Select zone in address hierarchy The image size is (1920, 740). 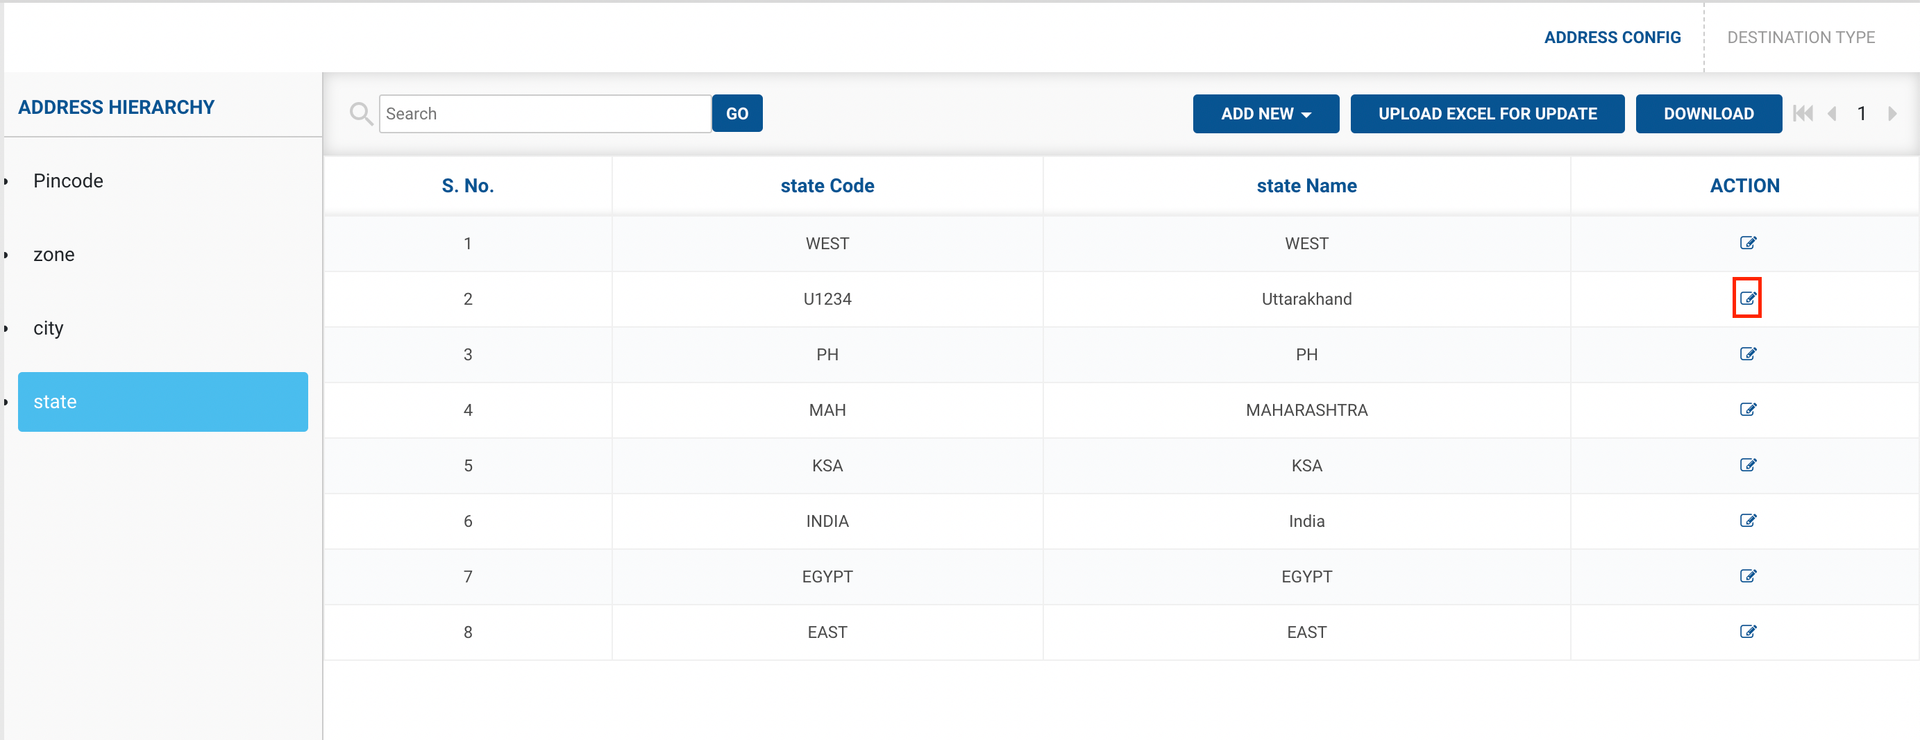pos(54,255)
